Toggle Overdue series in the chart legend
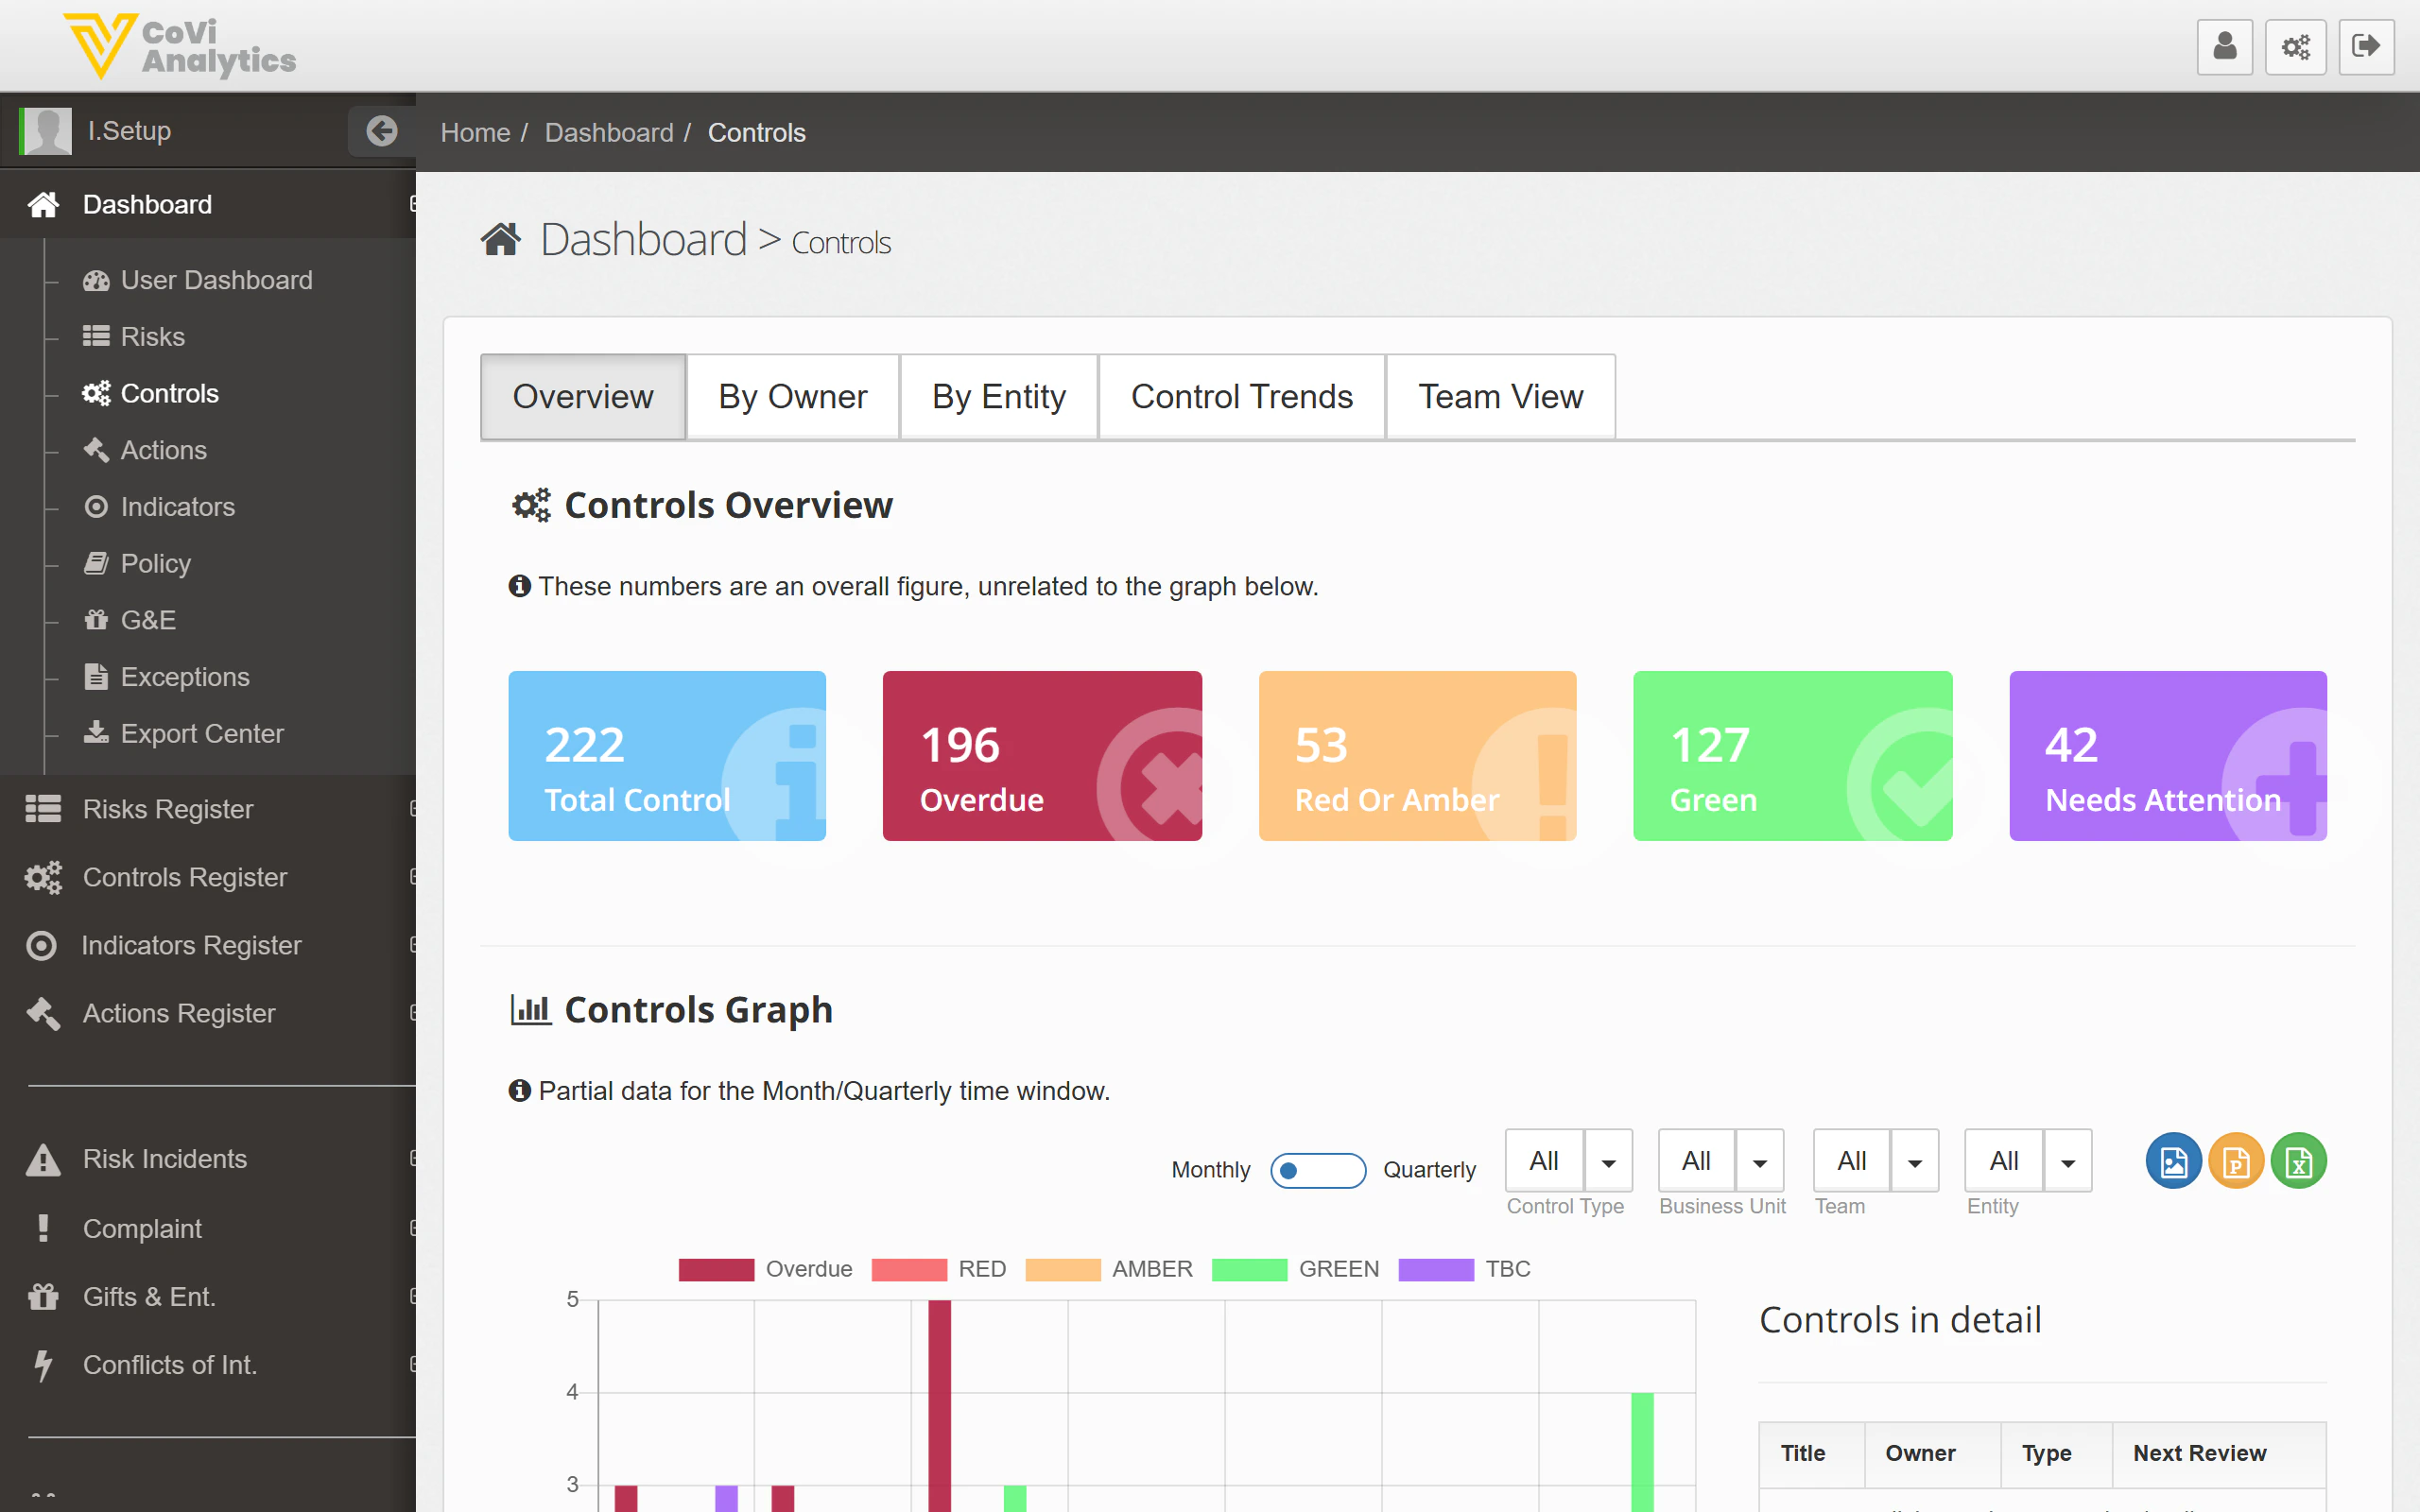Viewport: 2420px width, 1512px height. (x=766, y=1269)
